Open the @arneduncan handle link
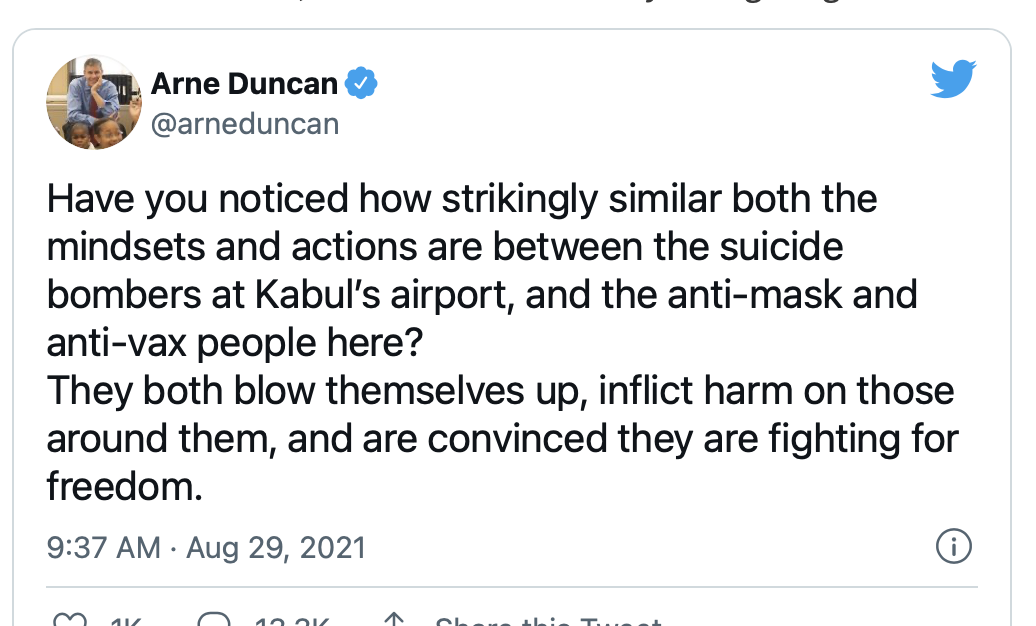Image resolution: width=1036 pixels, height=626 pixels. pyautogui.click(x=245, y=124)
